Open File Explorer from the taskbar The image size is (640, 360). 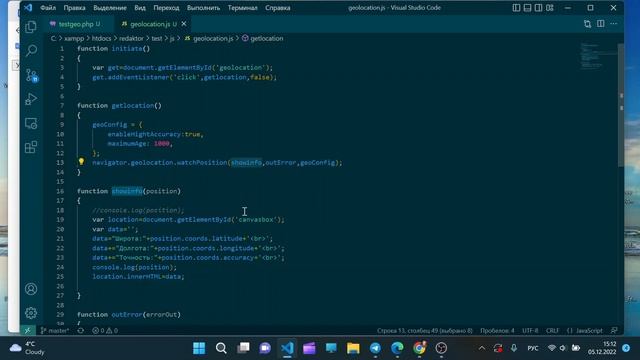pyautogui.click(x=353, y=348)
